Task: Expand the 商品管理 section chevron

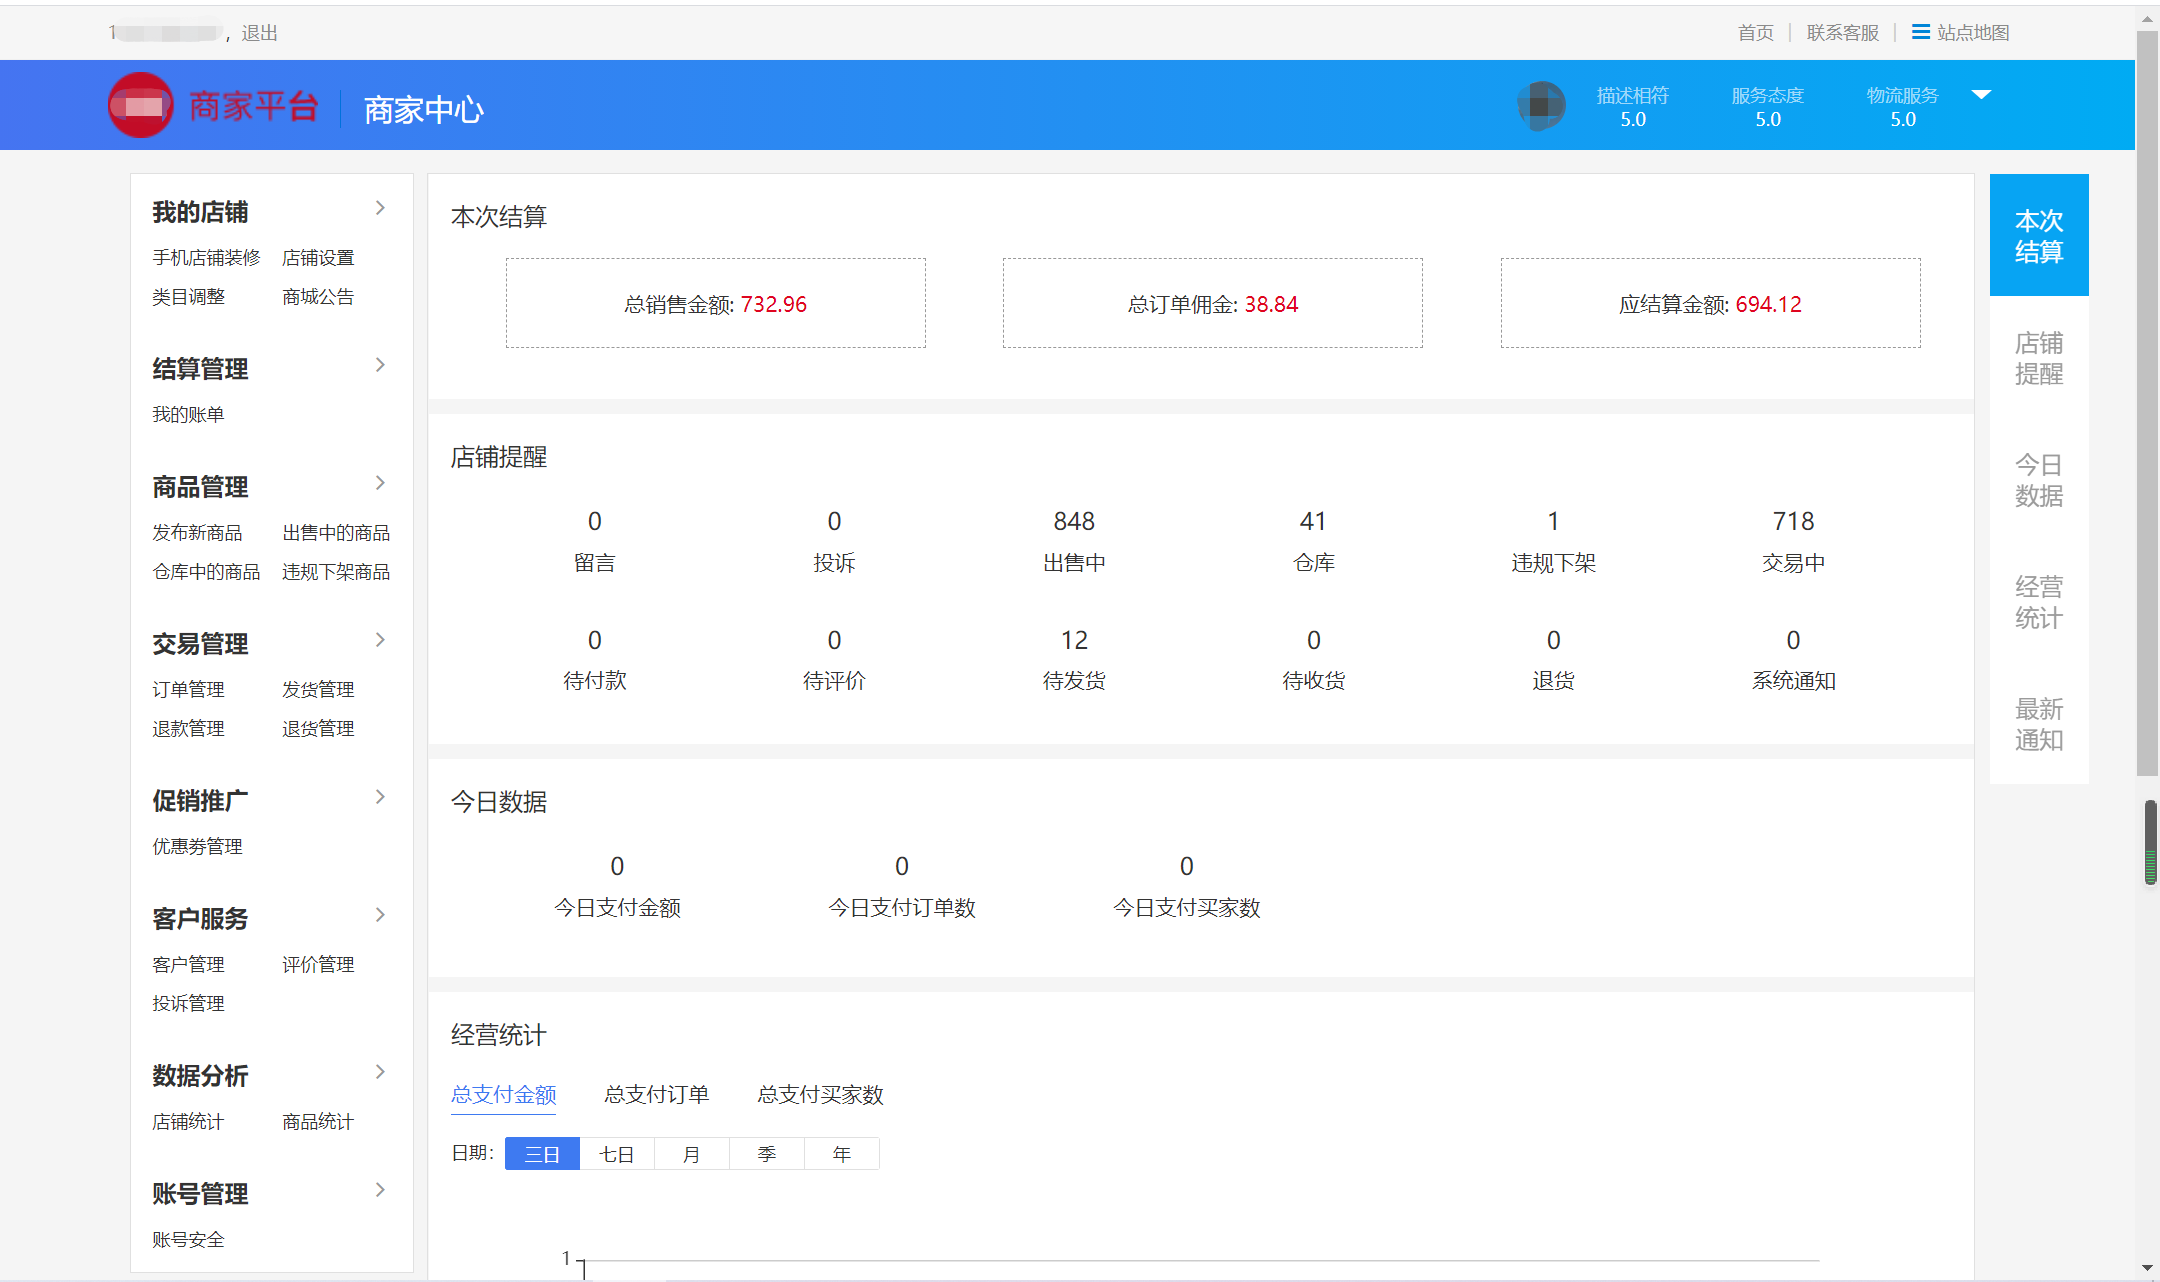Action: click(380, 483)
